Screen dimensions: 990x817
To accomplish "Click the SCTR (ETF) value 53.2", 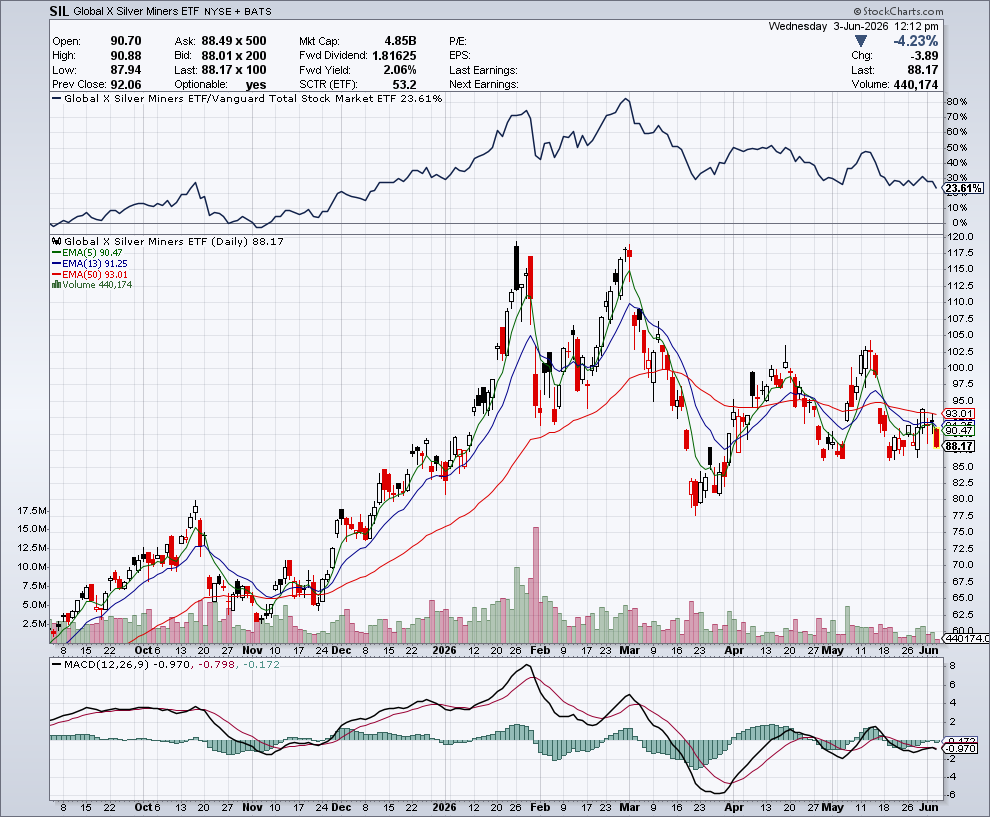I will 405,85.
